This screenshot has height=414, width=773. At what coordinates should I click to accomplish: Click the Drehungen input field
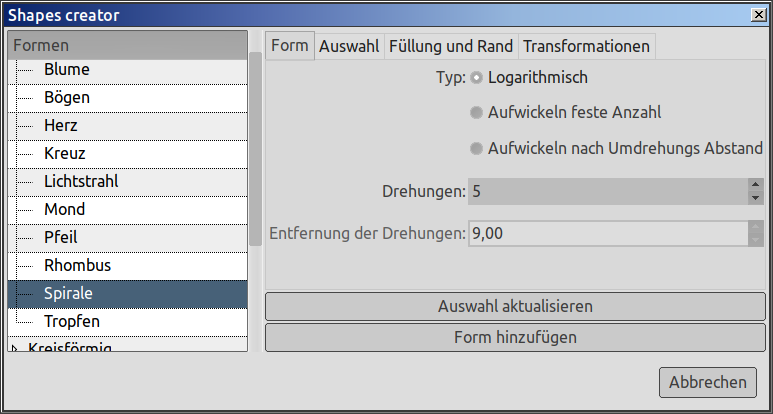607,191
